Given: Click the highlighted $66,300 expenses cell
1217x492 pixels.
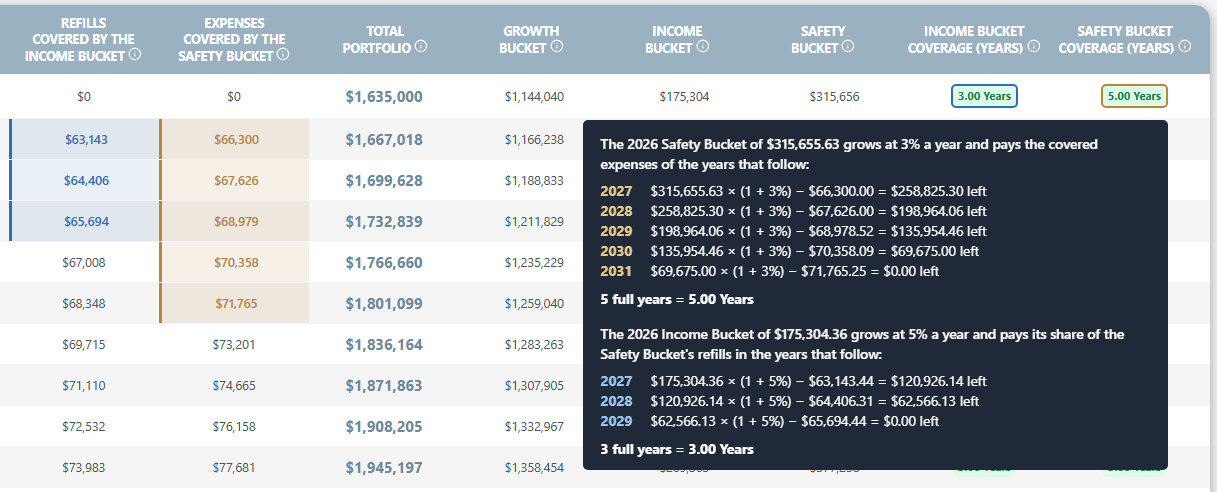Looking at the screenshot, I should coord(234,139).
